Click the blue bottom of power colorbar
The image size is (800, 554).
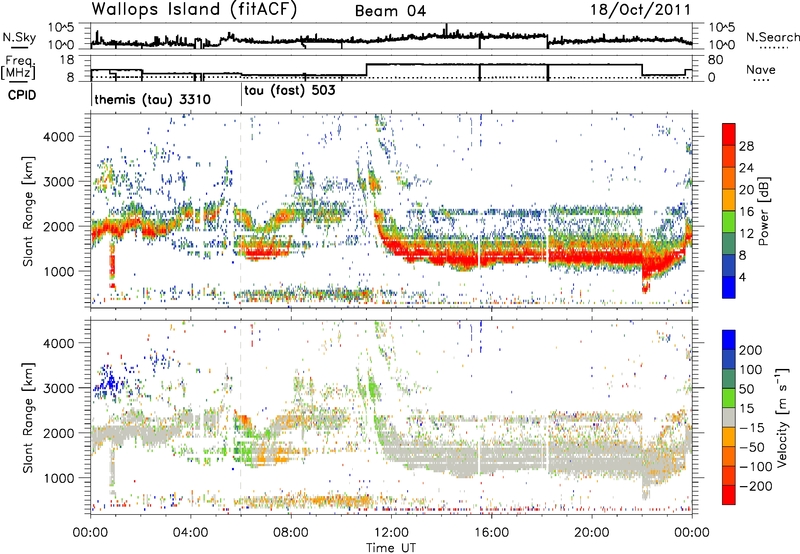tap(729, 288)
